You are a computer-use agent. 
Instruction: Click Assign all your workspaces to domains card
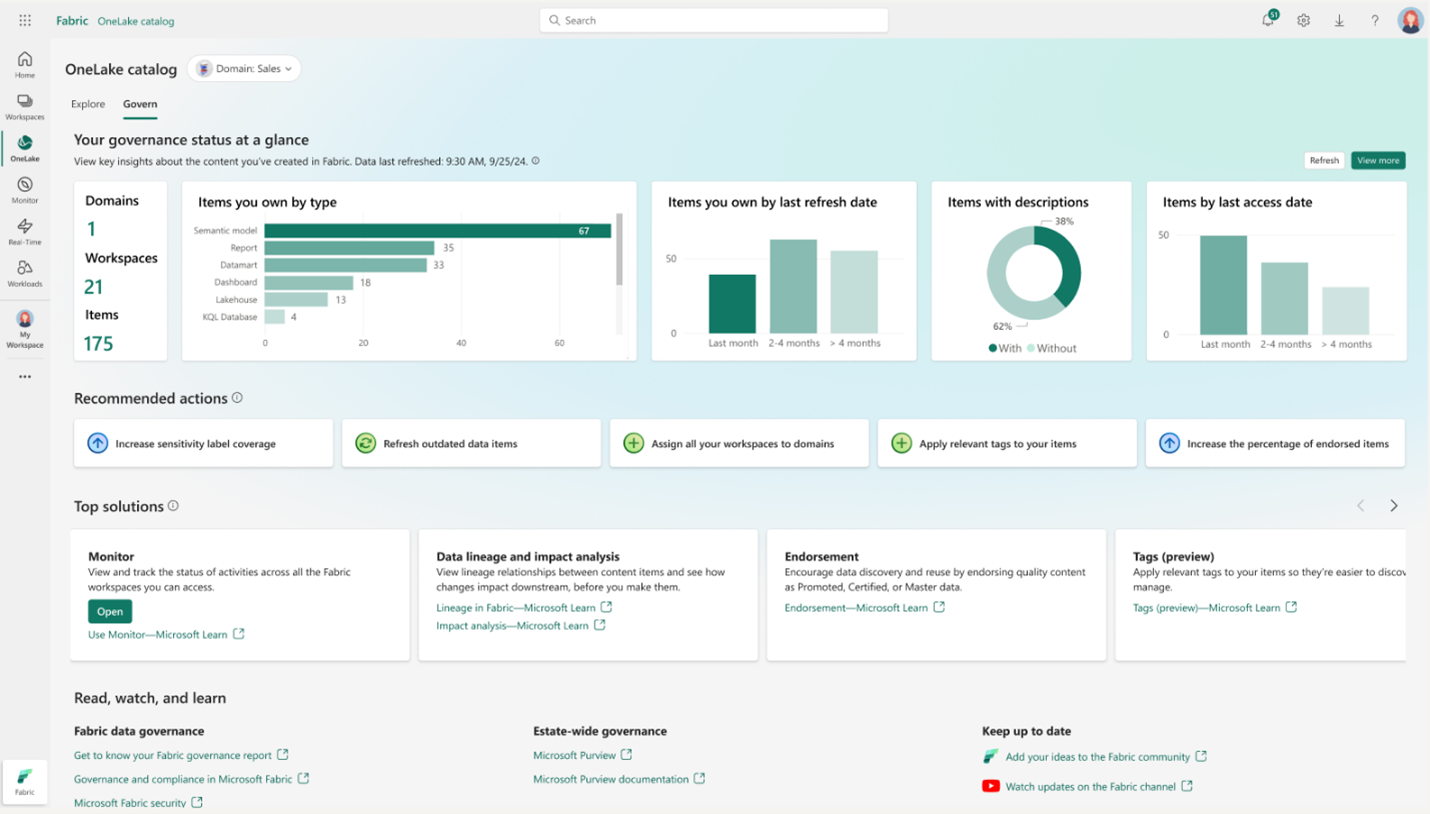click(x=739, y=443)
